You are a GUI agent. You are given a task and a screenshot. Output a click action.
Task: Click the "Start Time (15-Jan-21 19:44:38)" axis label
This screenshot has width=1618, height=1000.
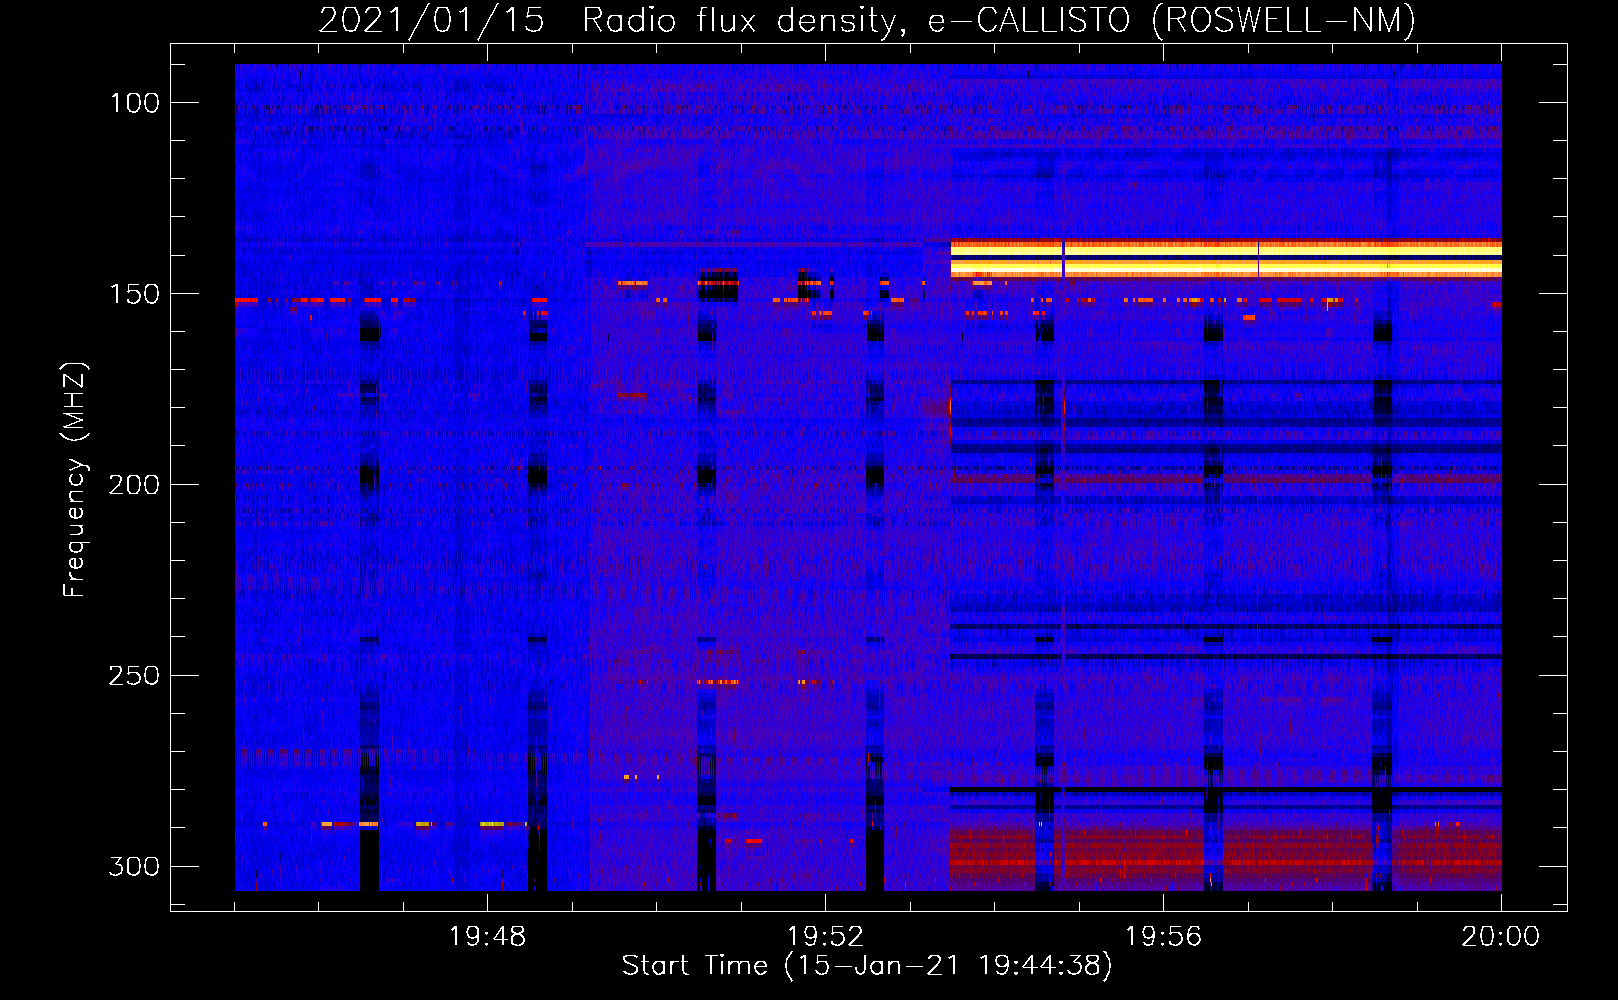pyautogui.click(x=867, y=966)
